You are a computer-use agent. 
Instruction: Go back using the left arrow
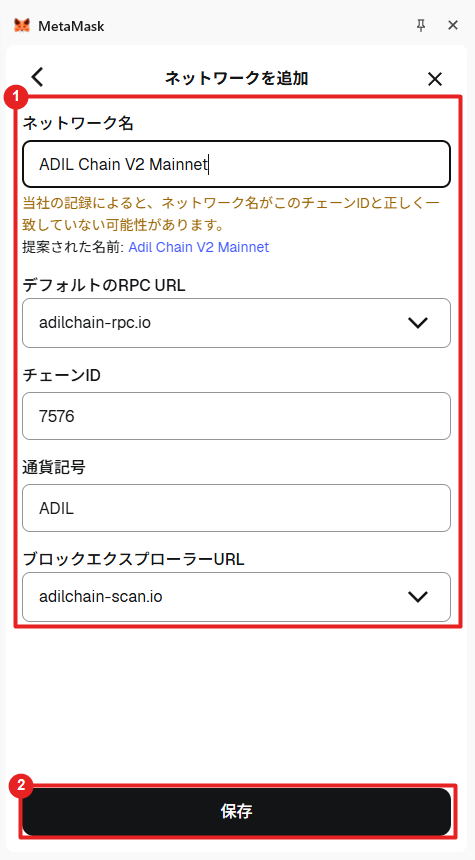tap(37, 77)
